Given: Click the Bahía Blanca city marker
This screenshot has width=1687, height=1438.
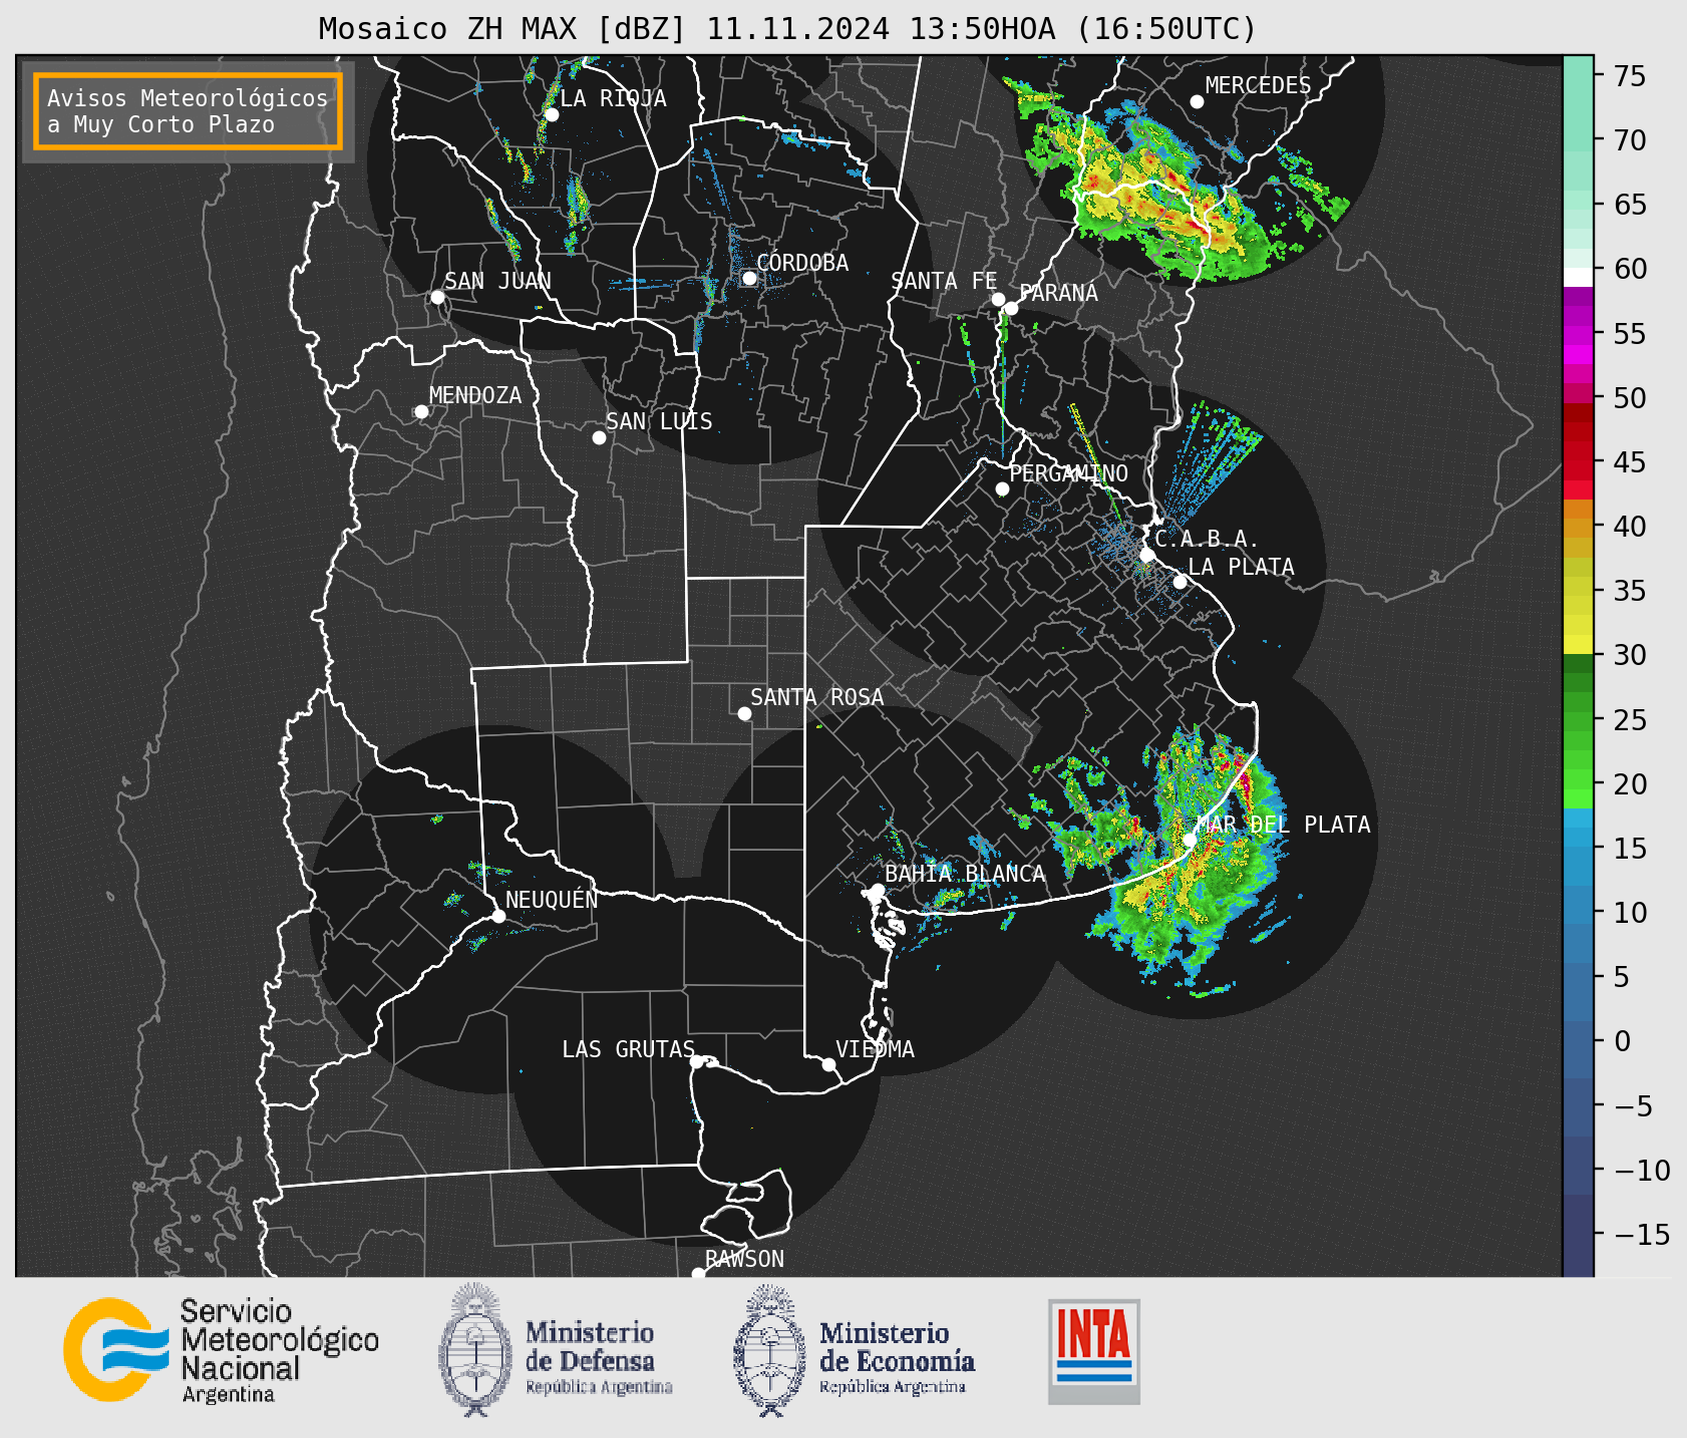Looking at the screenshot, I should (x=877, y=890).
